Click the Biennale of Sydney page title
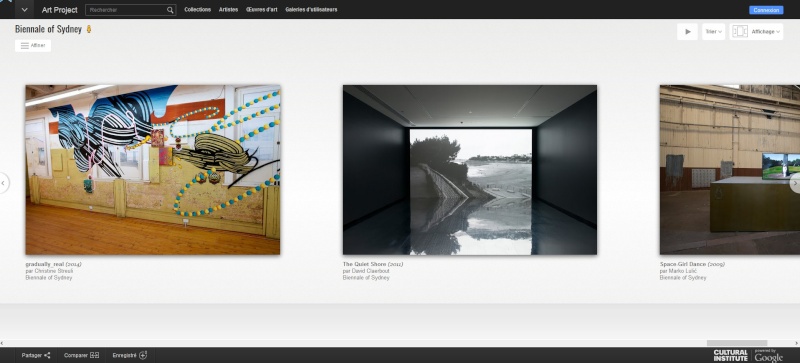This screenshot has width=800, height=363. click(48, 29)
